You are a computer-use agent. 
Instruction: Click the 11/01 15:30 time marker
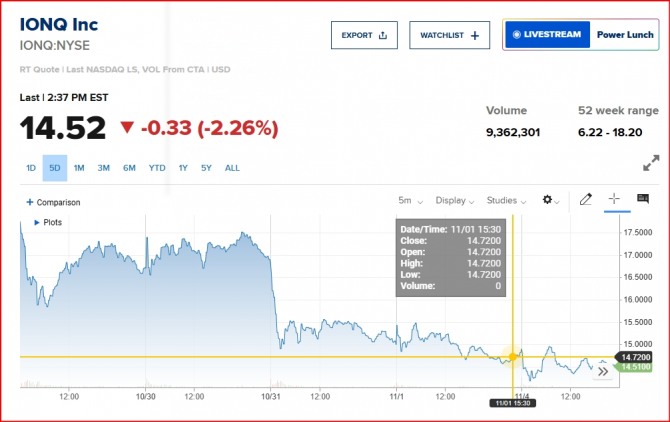coord(513,403)
